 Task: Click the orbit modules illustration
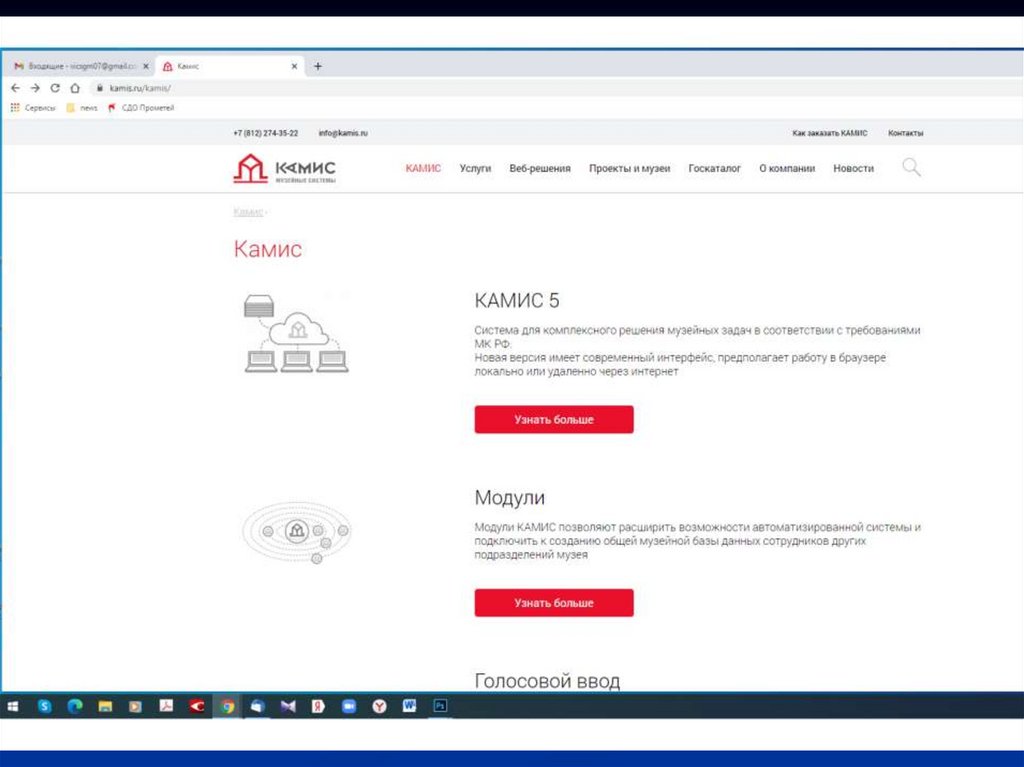296,532
